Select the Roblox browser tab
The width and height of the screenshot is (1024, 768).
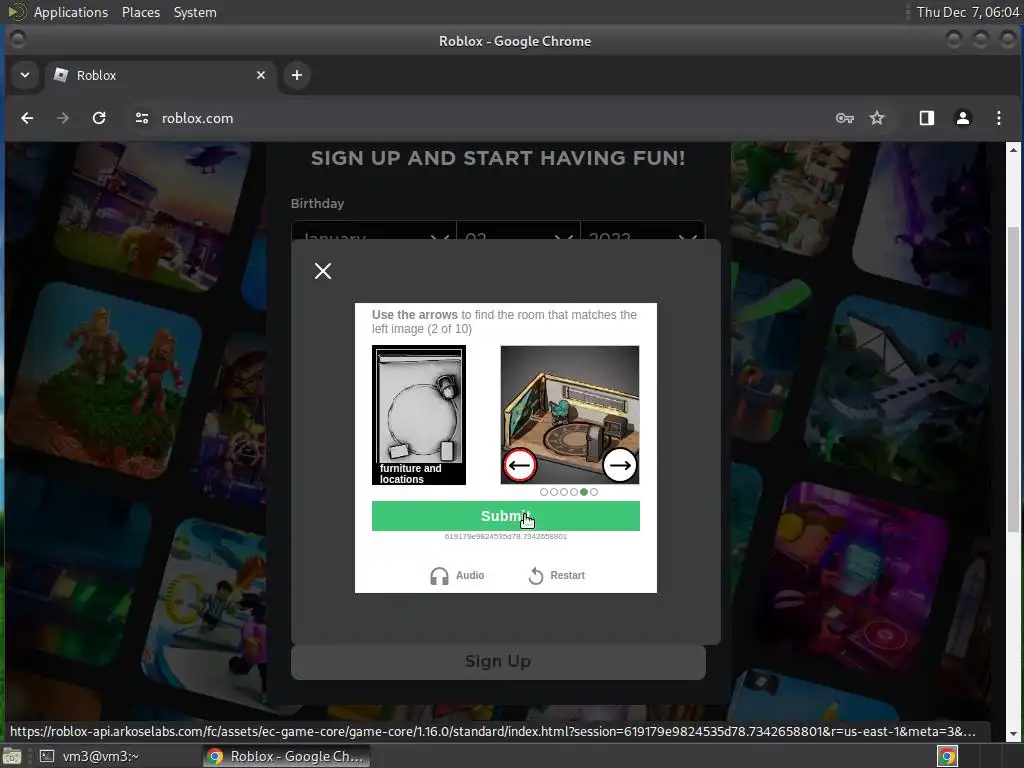160,75
